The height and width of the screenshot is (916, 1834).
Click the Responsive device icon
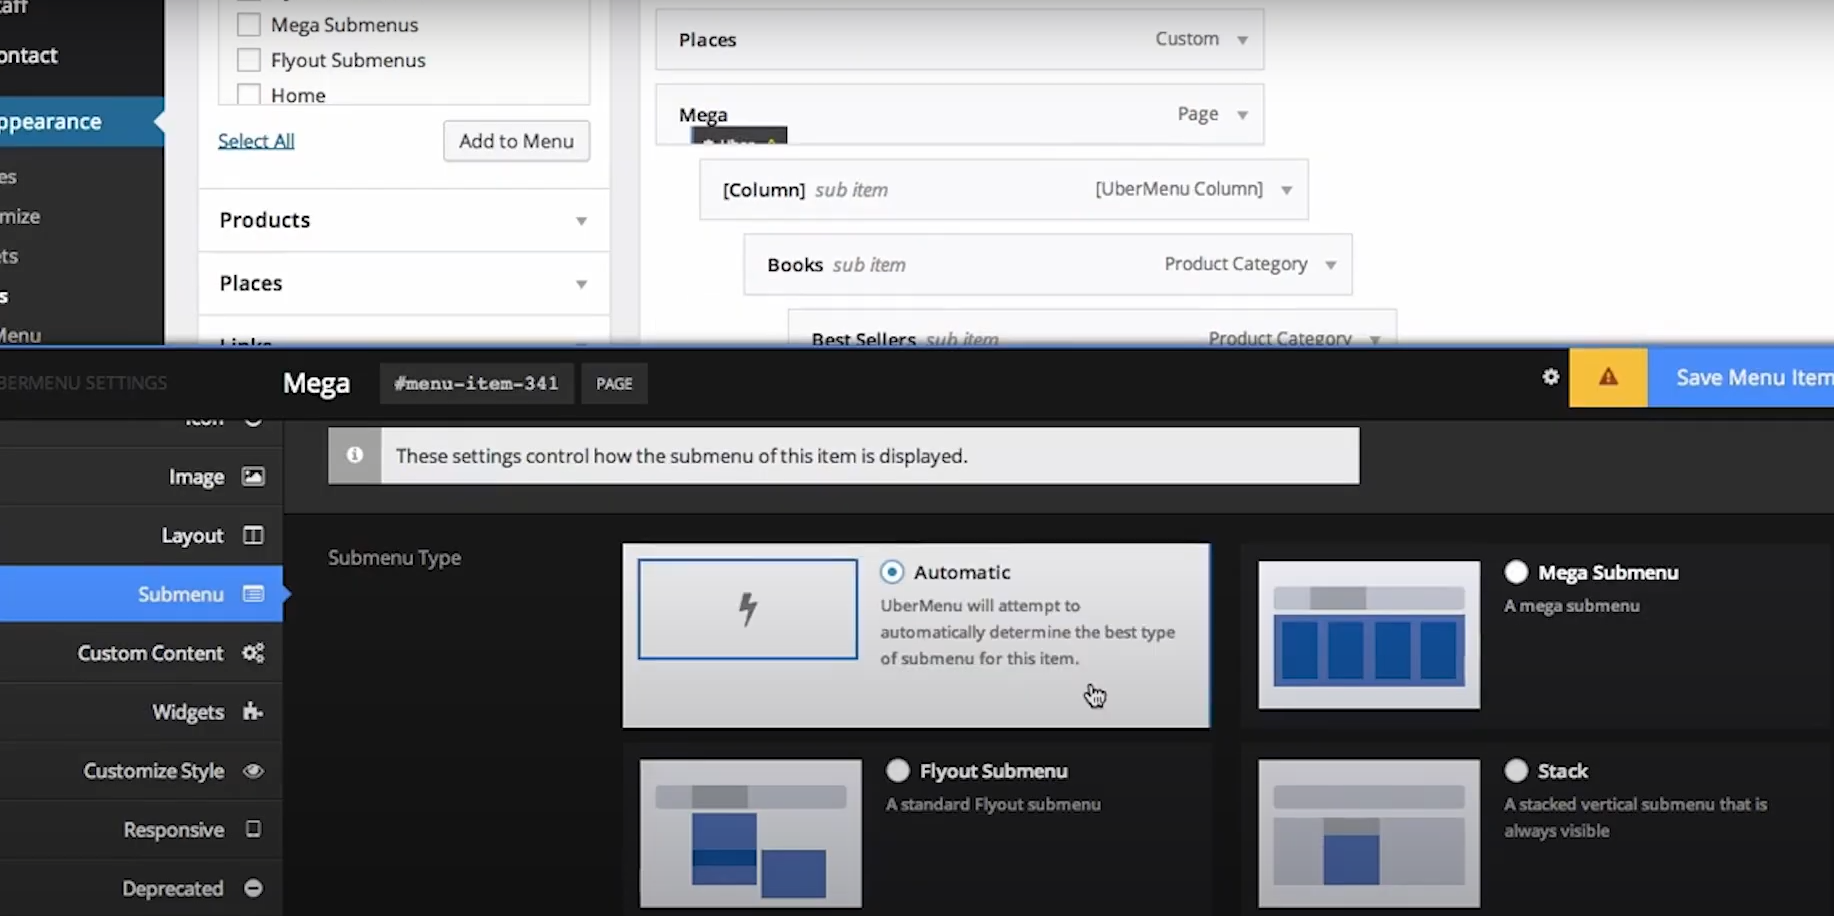[253, 830]
